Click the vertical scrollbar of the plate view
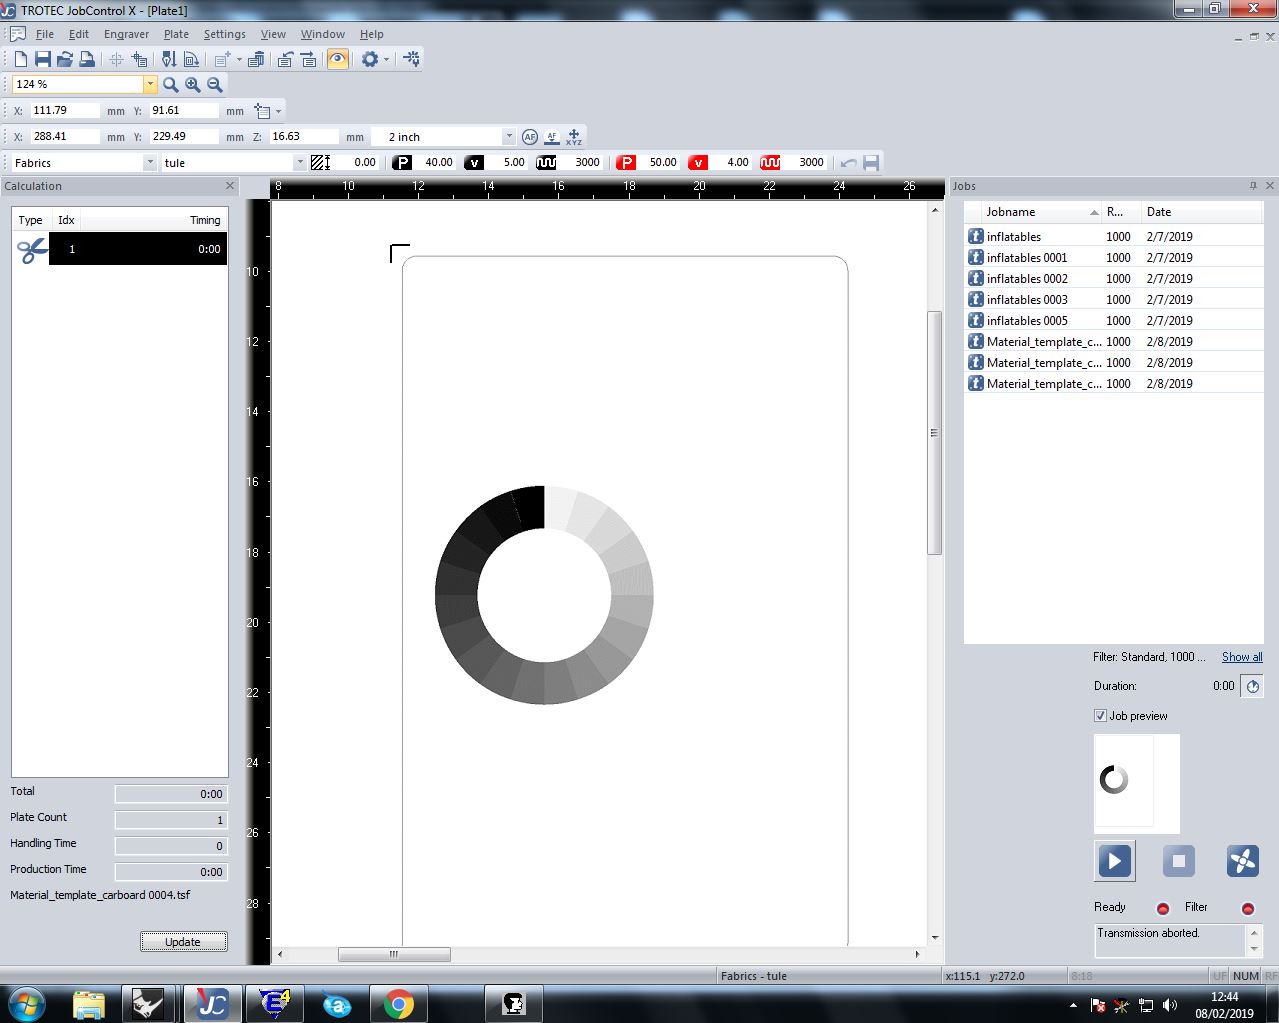 click(x=935, y=432)
